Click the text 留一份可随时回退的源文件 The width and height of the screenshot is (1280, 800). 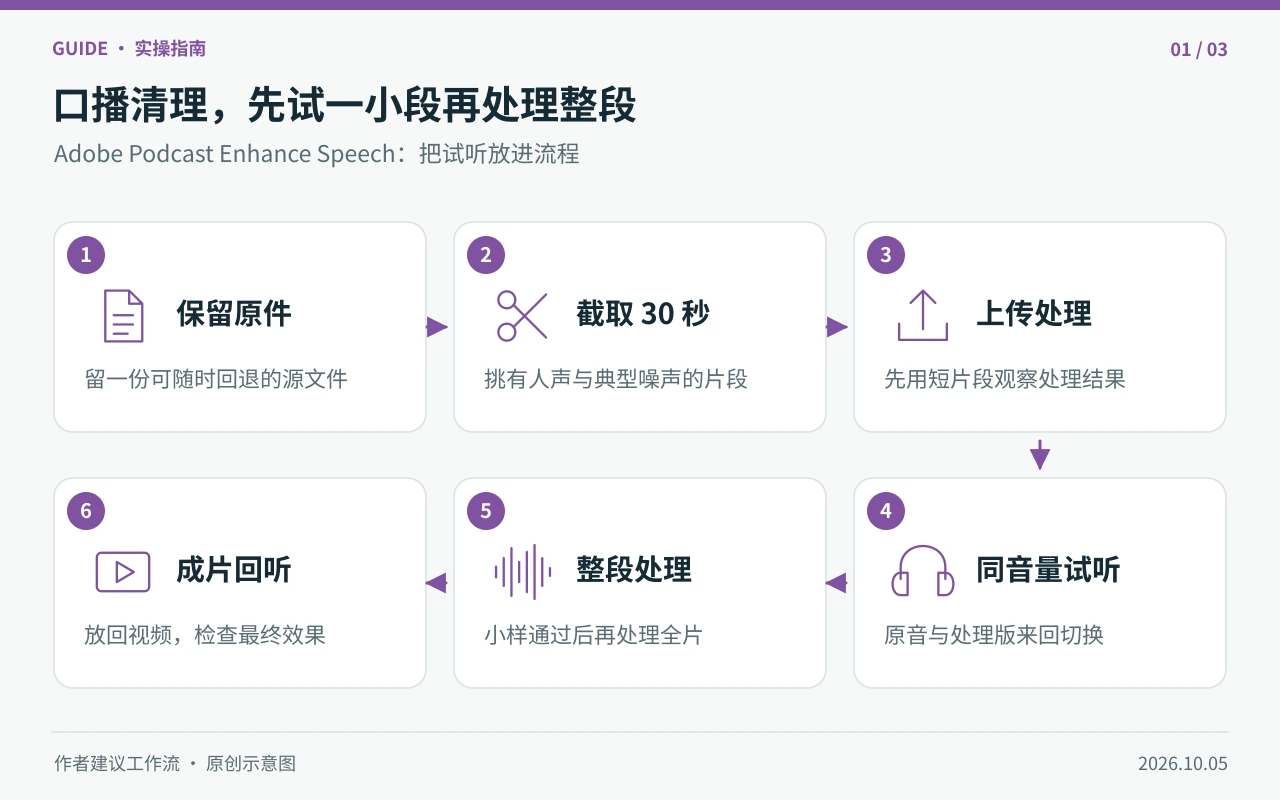pos(216,379)
